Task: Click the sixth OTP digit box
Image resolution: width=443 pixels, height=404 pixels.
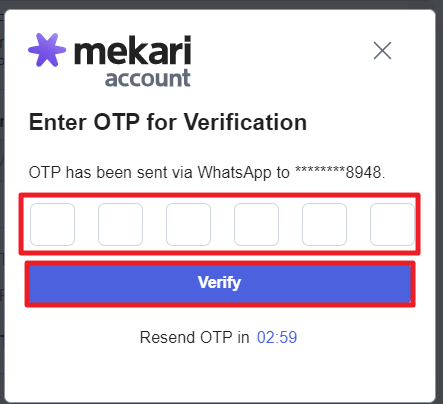Action: tap(392, 224)
